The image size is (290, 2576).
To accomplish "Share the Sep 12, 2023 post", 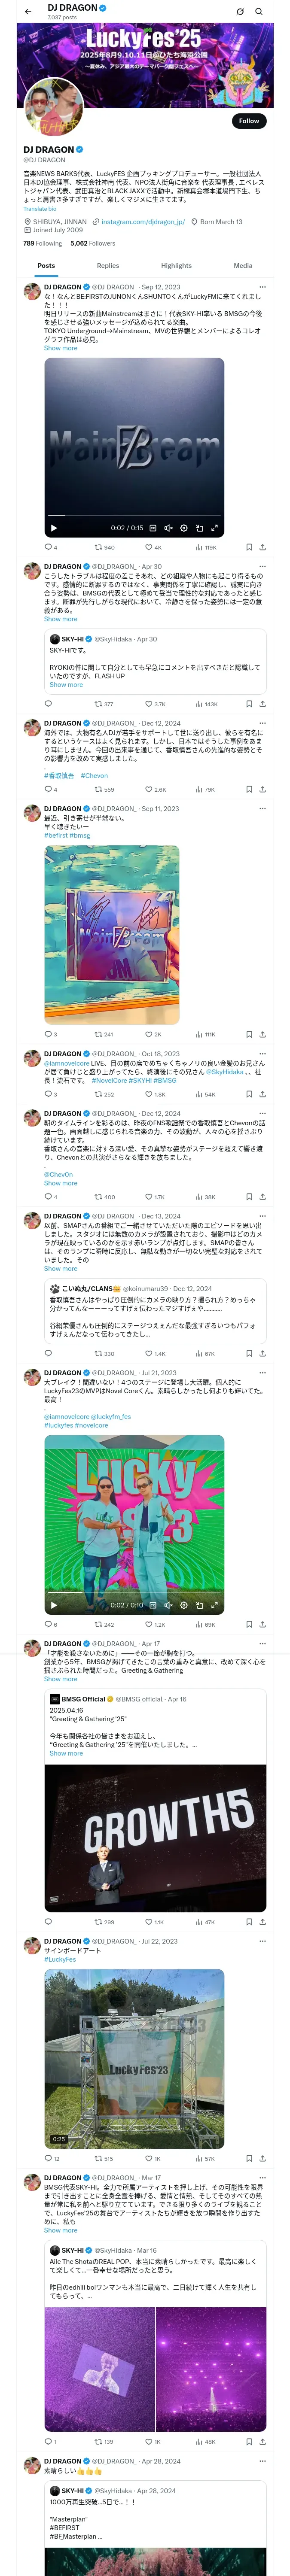I will pyautogui.click(x=262, y=547).
